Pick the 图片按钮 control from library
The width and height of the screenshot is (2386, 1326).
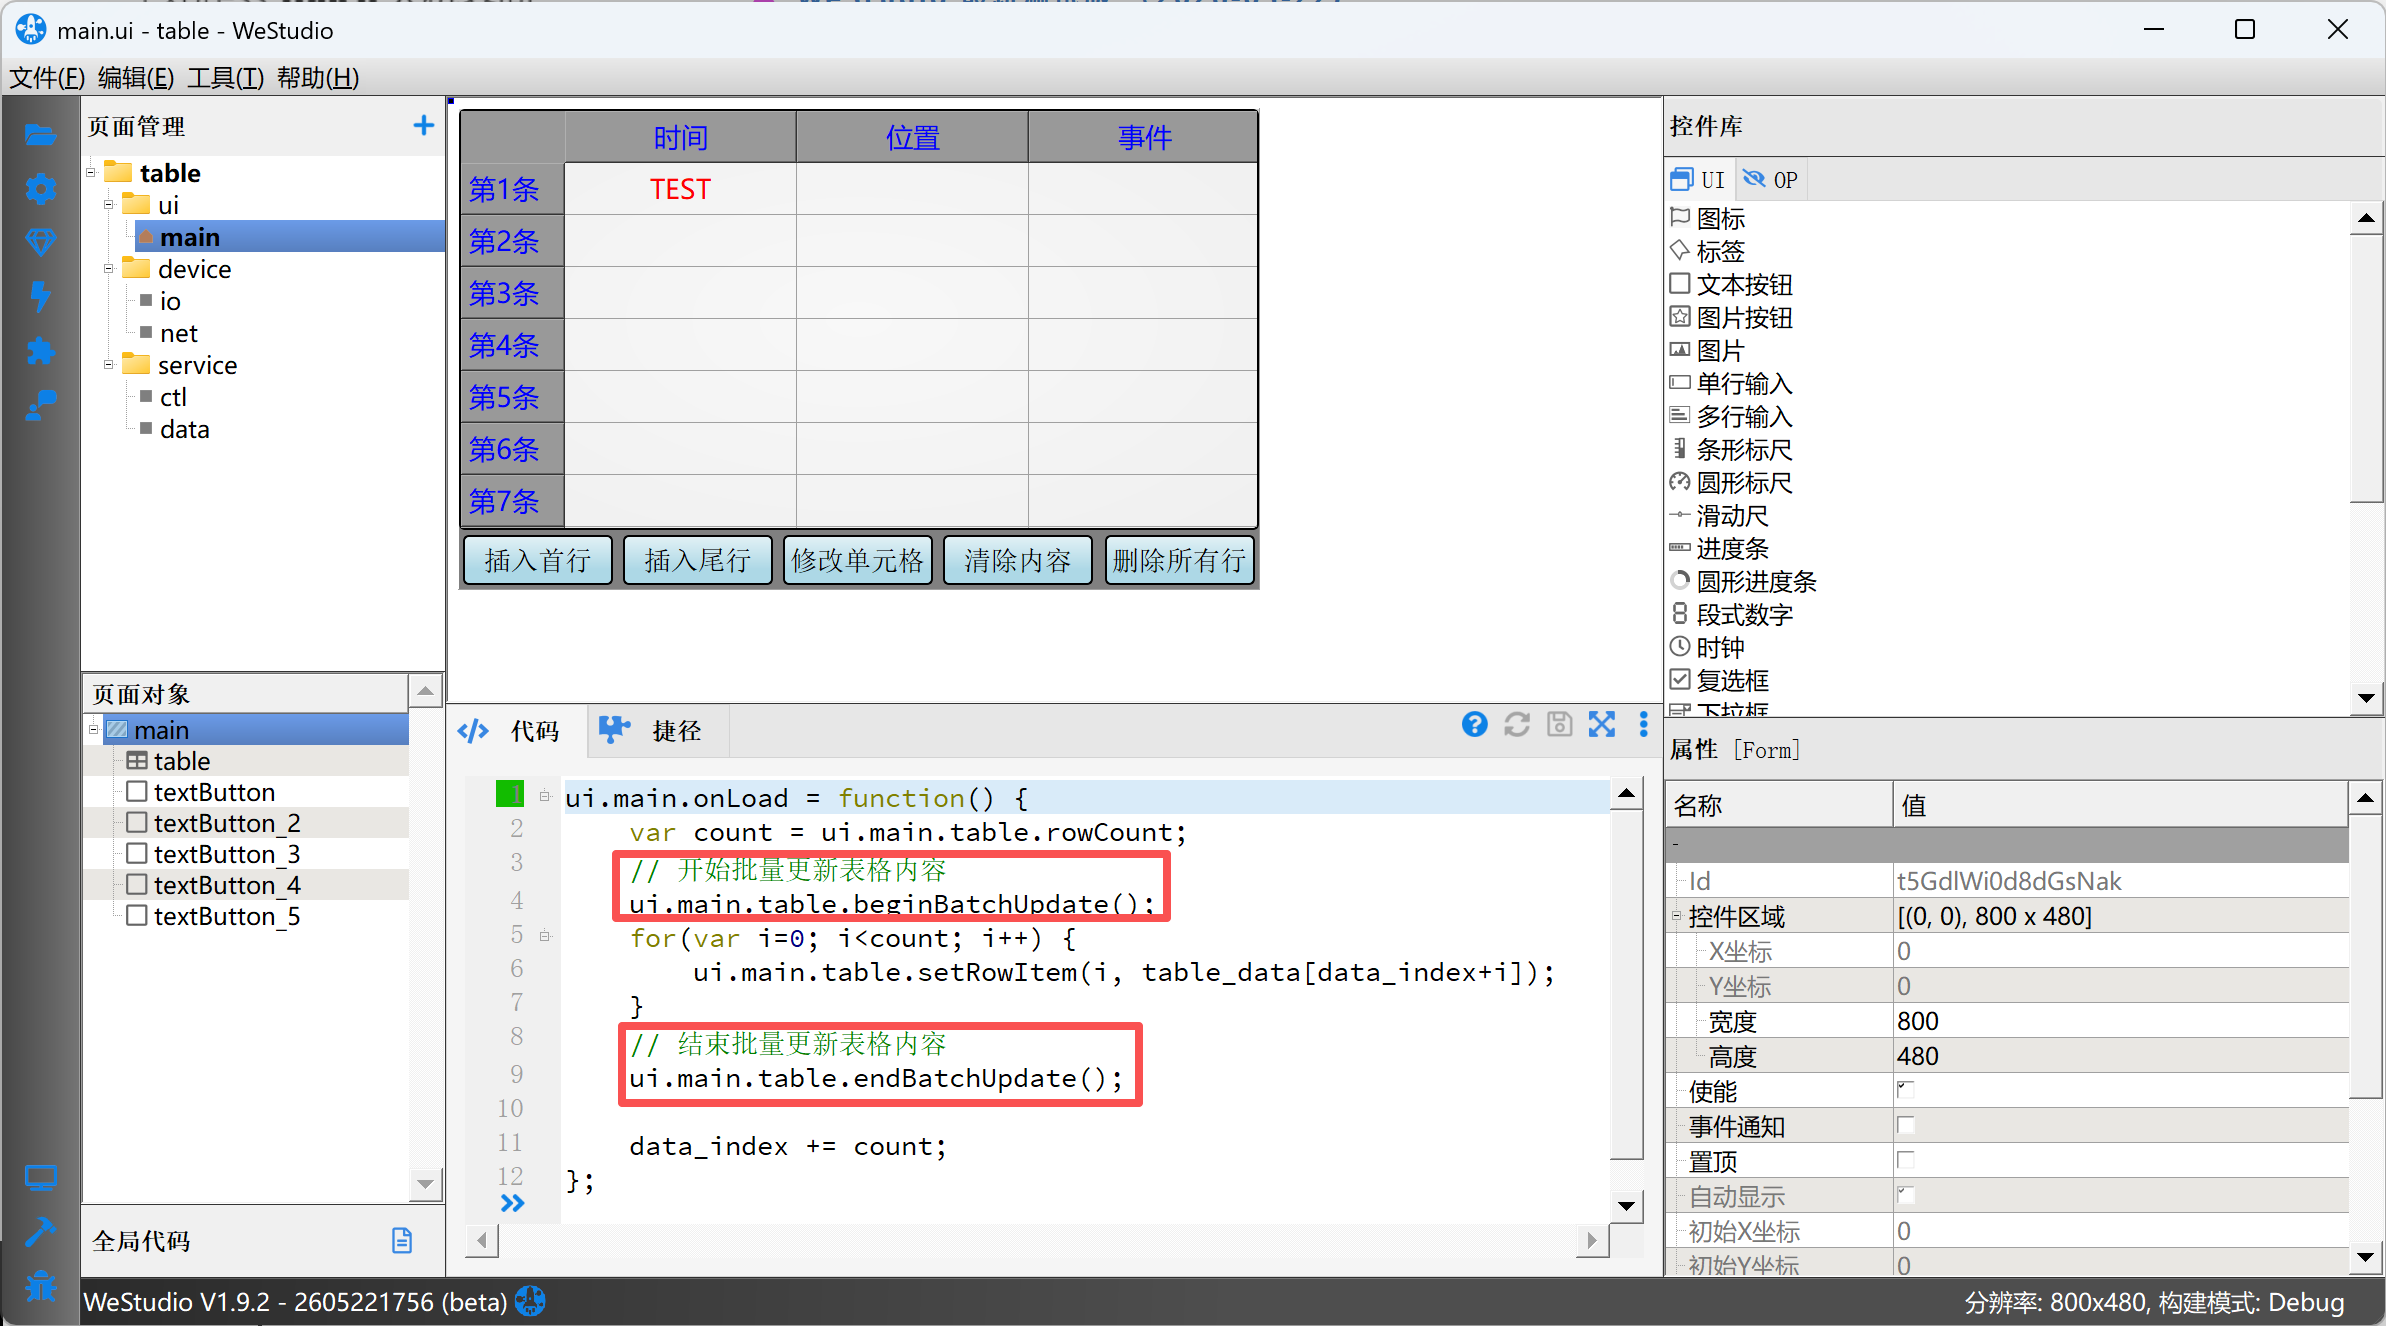[x=1732, y=317]
